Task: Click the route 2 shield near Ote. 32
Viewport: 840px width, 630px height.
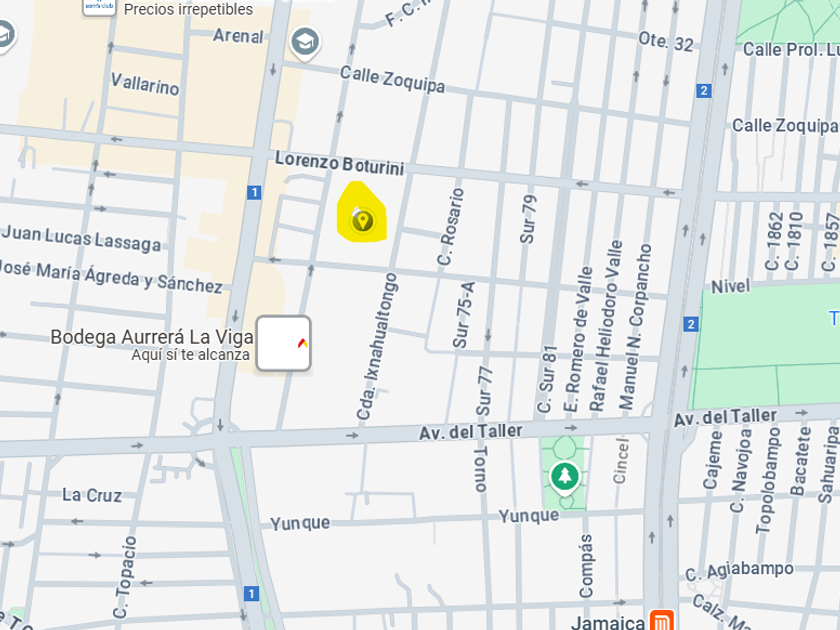Action: (704, 91)
